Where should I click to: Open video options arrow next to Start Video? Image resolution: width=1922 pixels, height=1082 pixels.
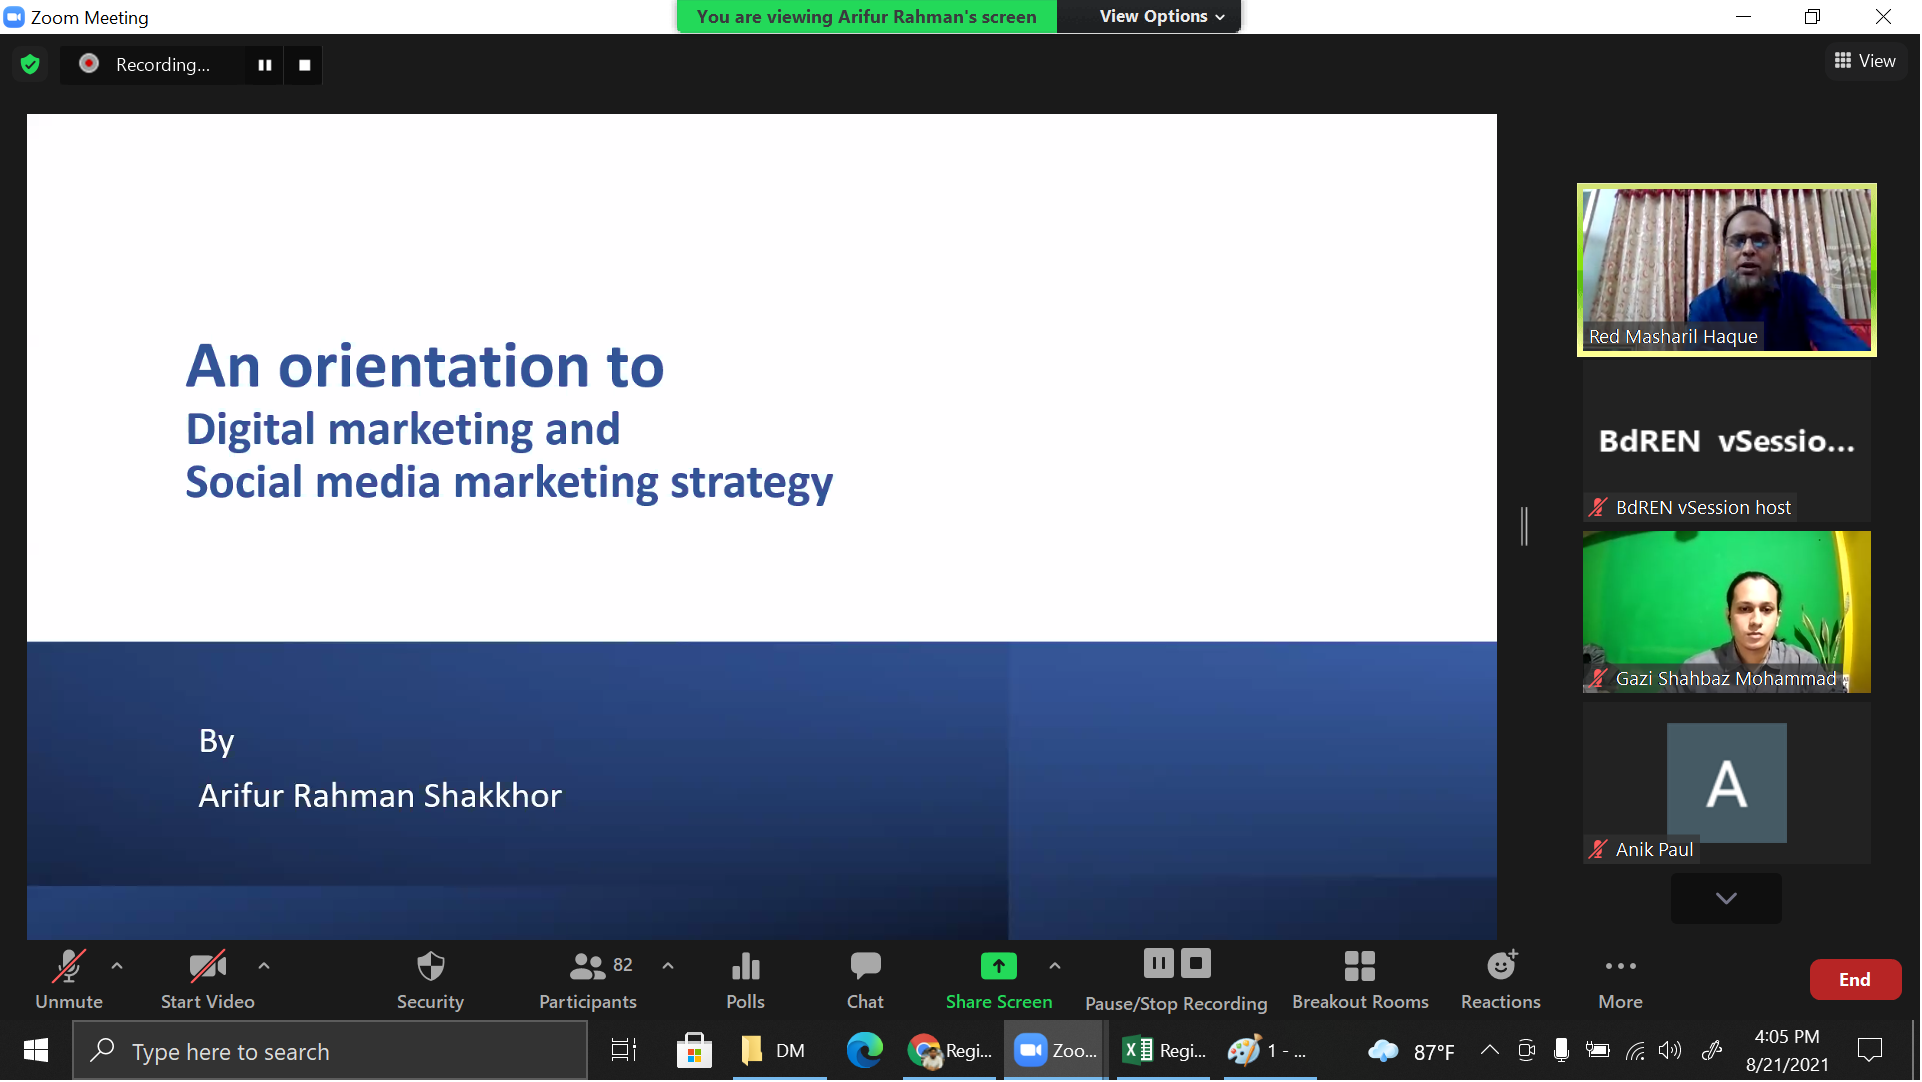pyautogui.click(x=264, y=966)
